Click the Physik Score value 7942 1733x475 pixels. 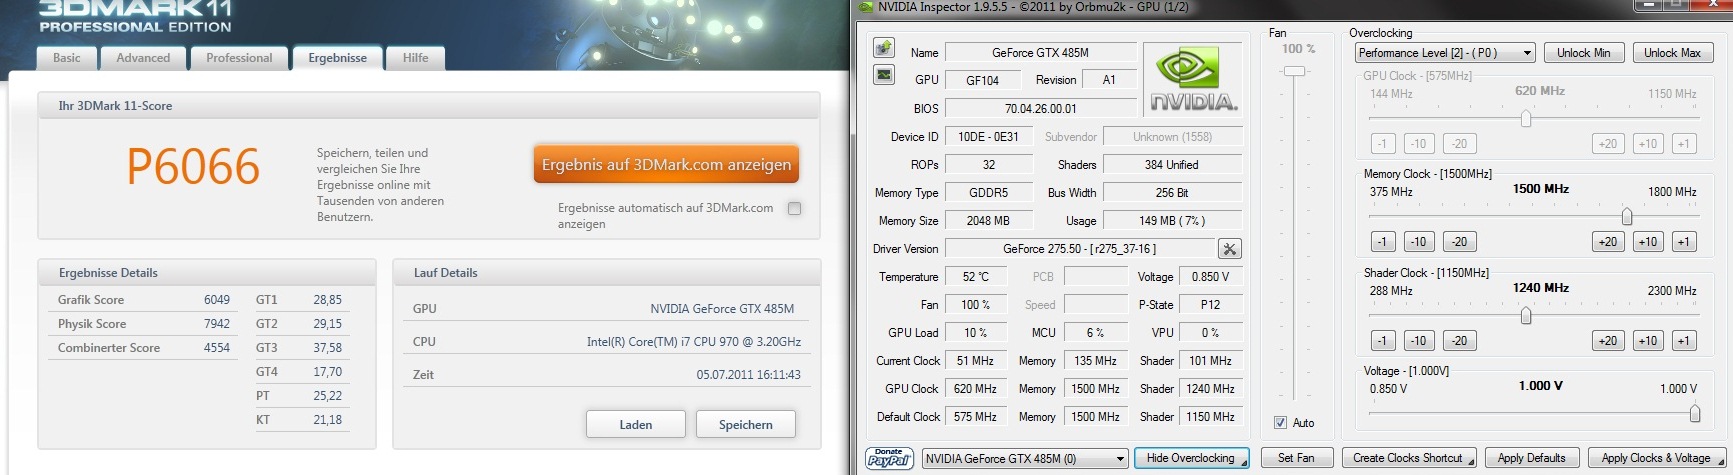pos(217,324)
